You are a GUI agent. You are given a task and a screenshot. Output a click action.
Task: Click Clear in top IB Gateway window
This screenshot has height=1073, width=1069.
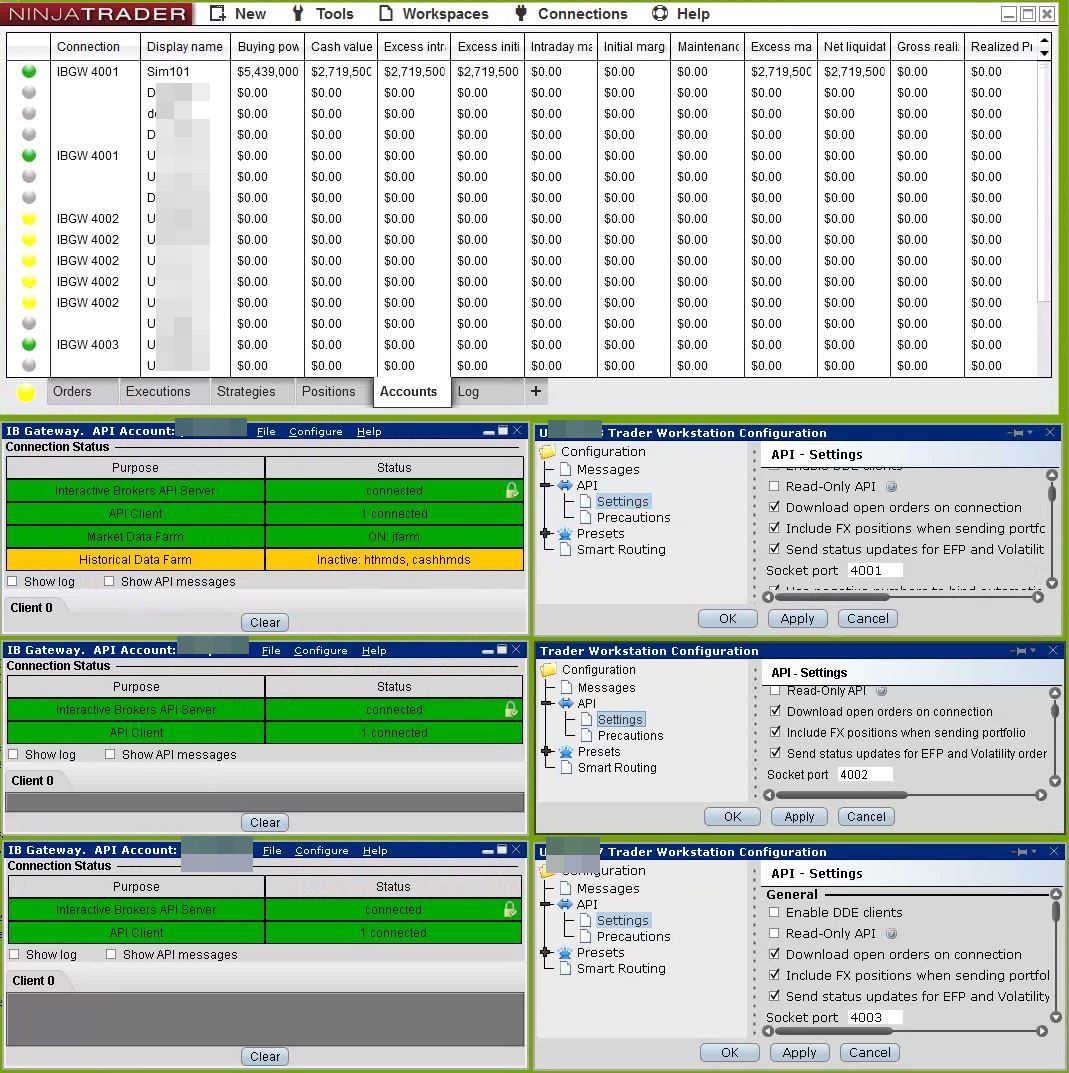tap(265, 622)
